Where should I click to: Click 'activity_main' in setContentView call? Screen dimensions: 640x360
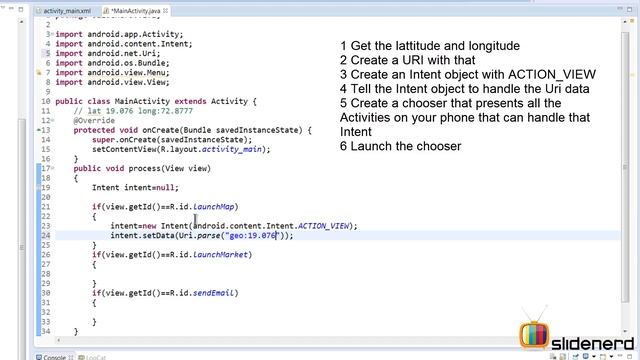(x=231, y=149)
